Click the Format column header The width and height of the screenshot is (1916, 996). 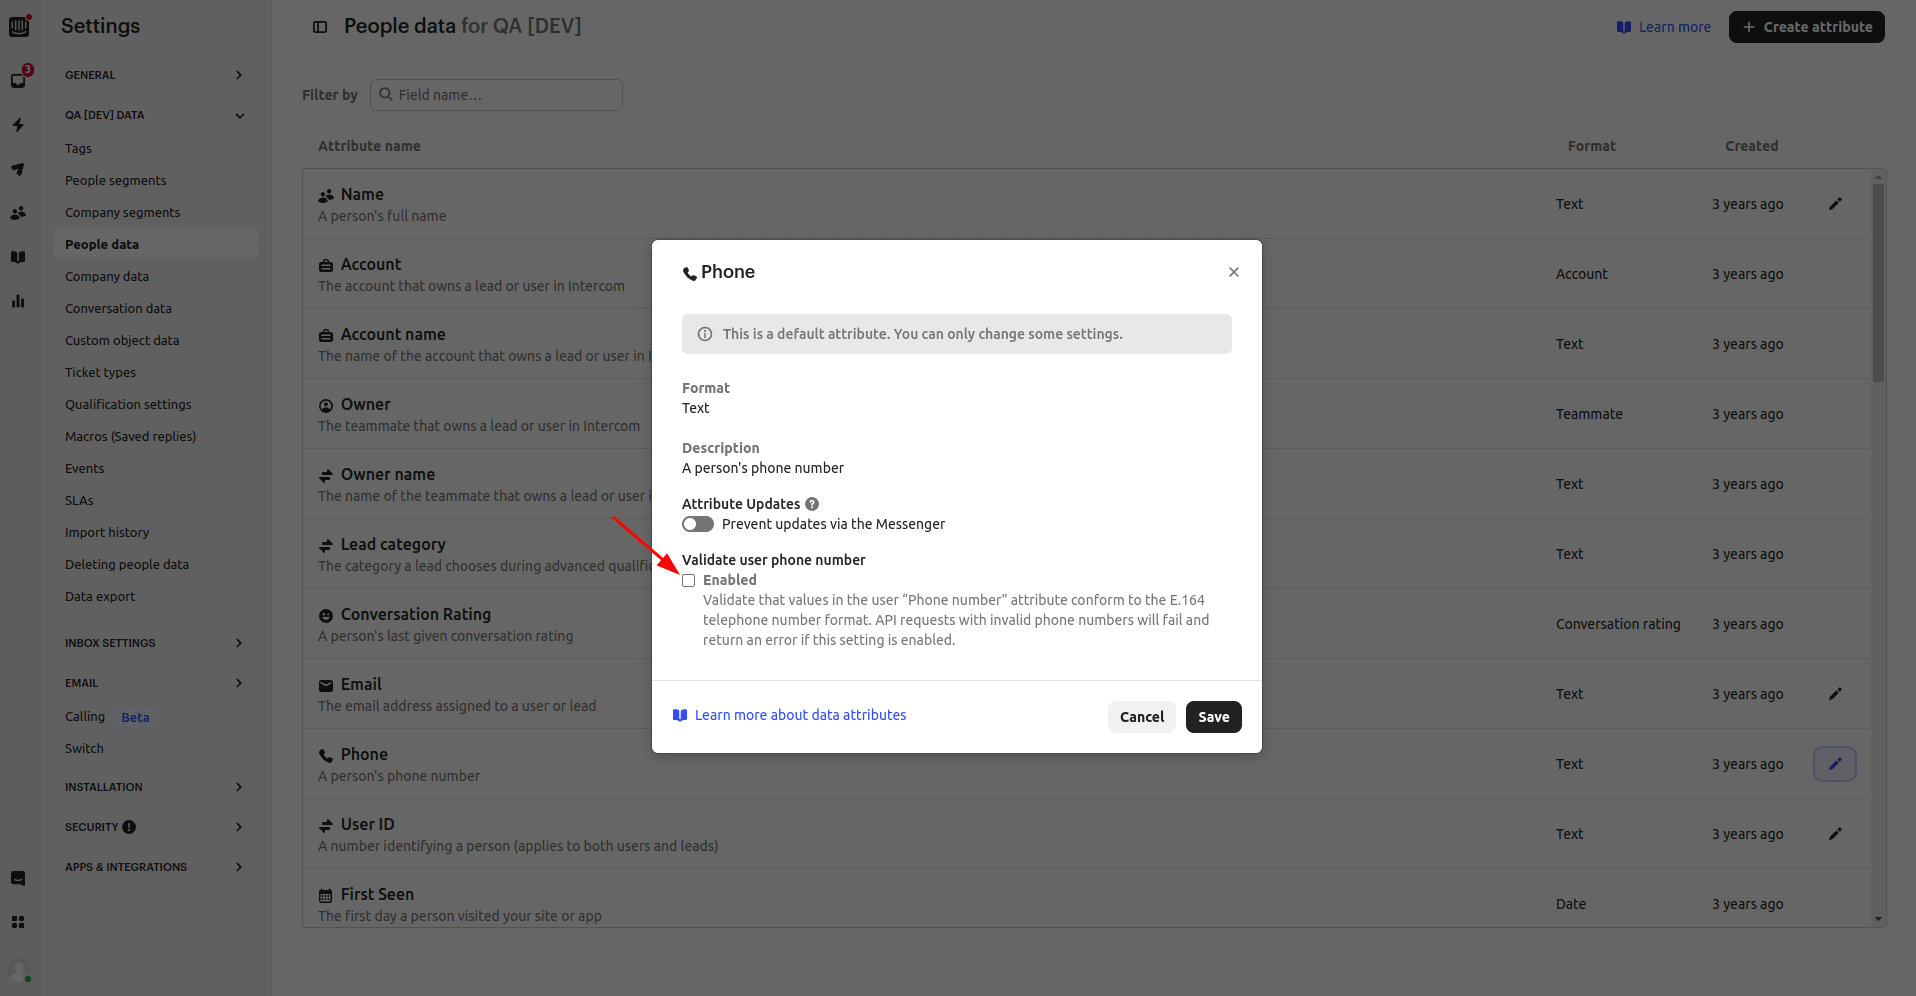coord(1591,146)
